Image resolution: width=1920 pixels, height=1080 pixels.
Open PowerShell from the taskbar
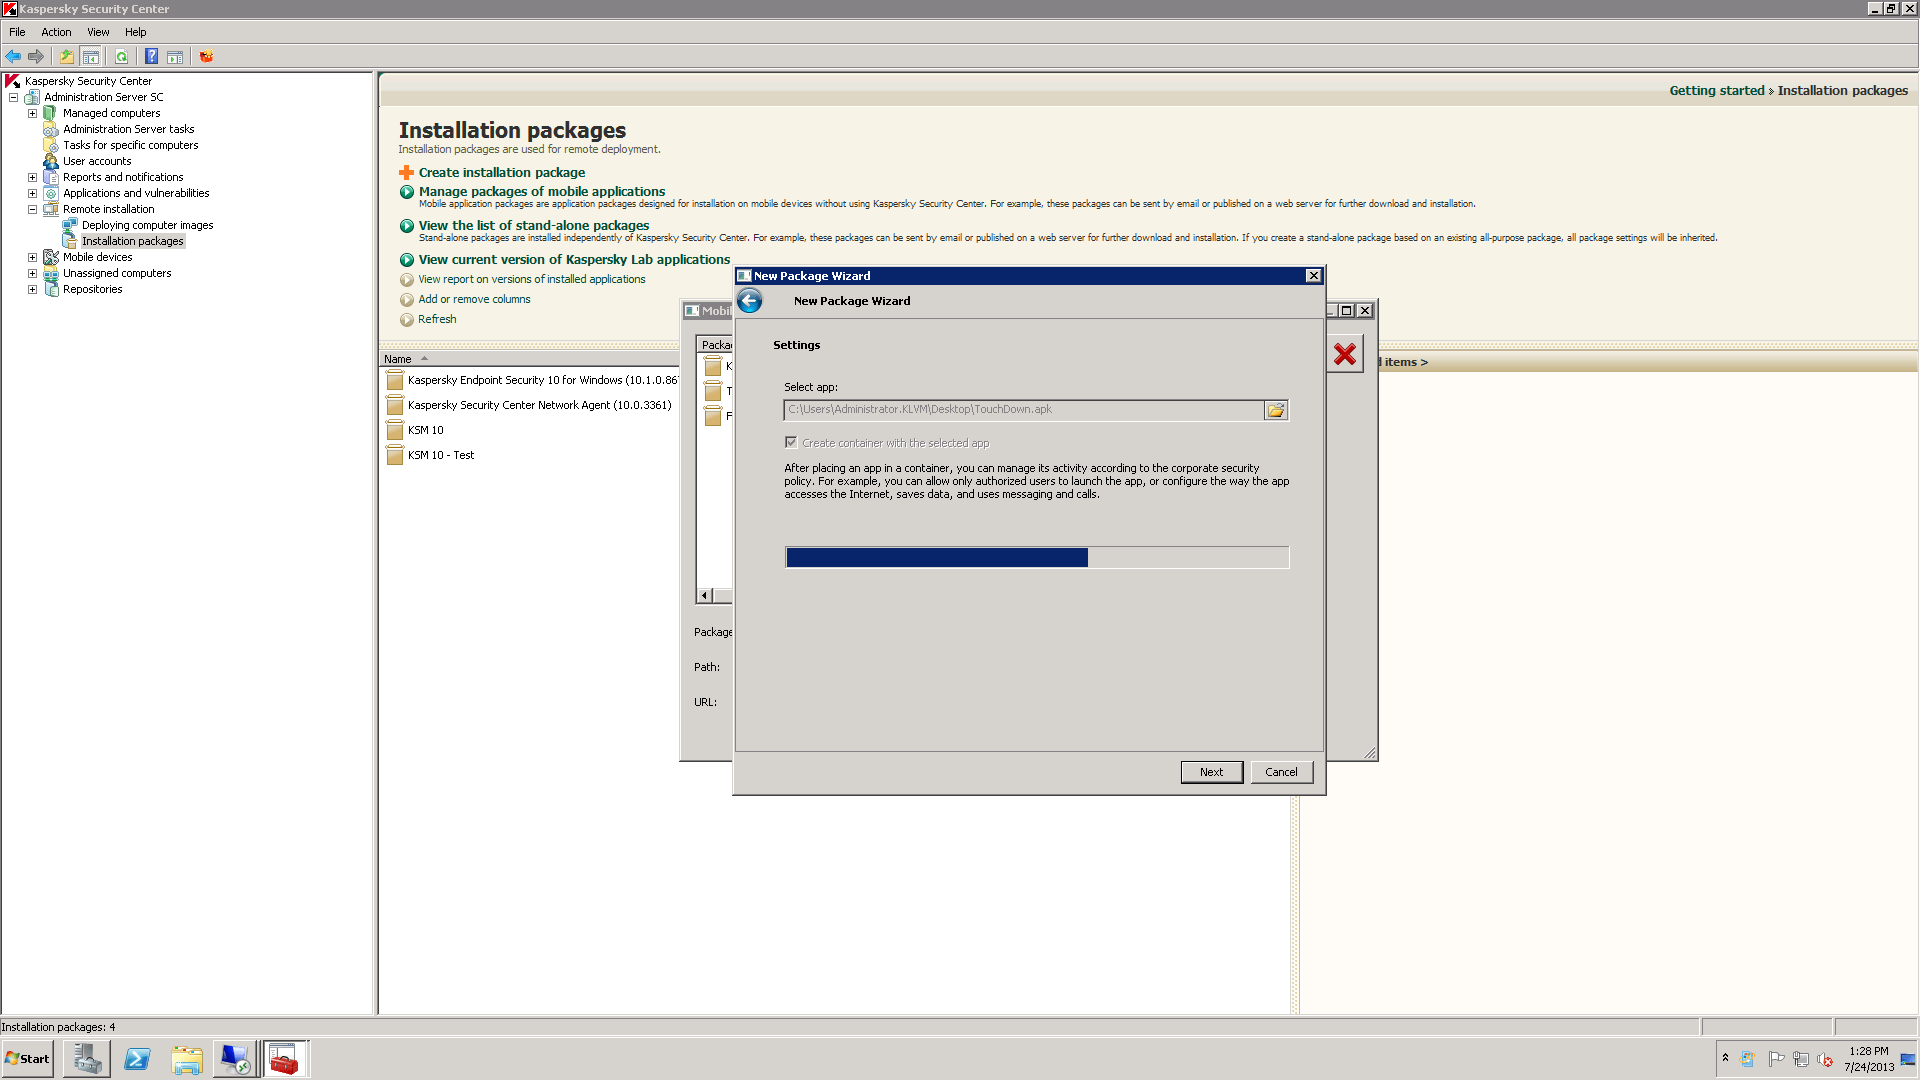(x=137, y=1059)
